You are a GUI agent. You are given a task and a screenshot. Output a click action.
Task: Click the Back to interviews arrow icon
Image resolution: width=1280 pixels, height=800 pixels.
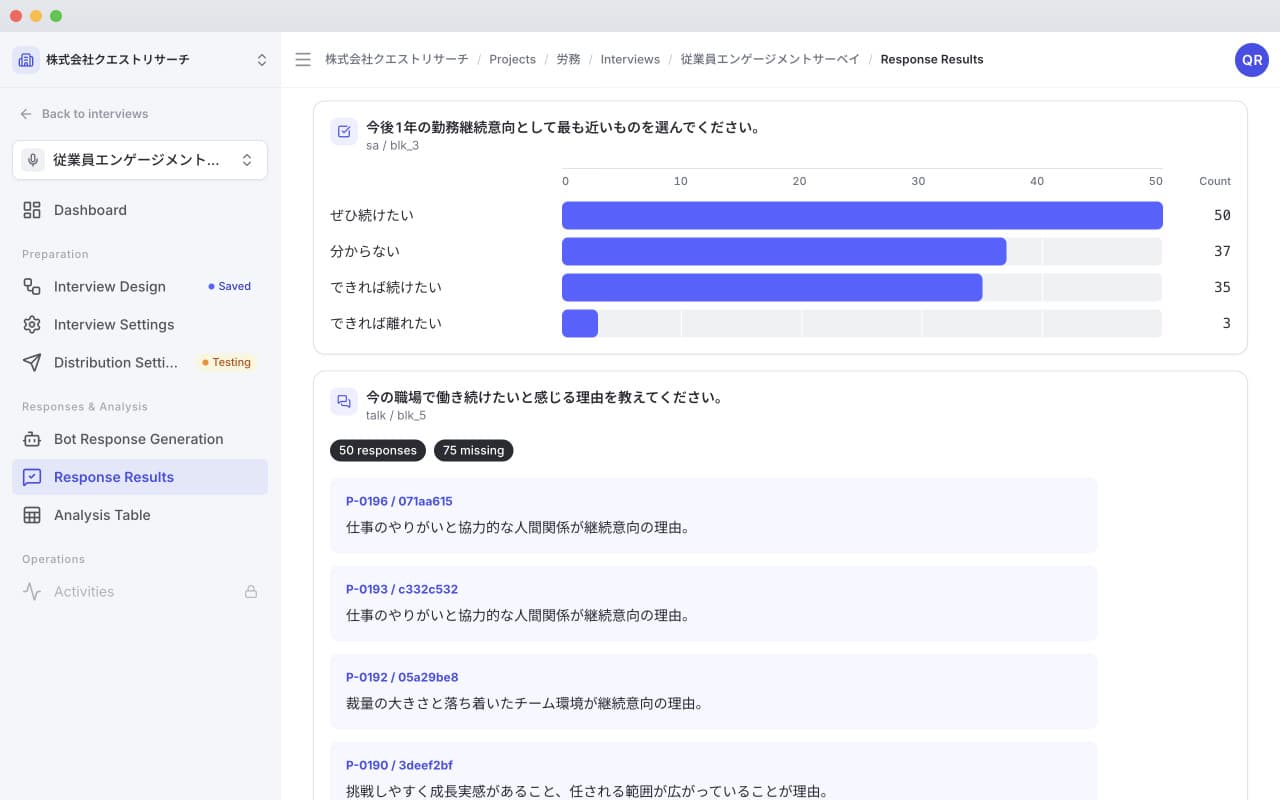point(26,114)
